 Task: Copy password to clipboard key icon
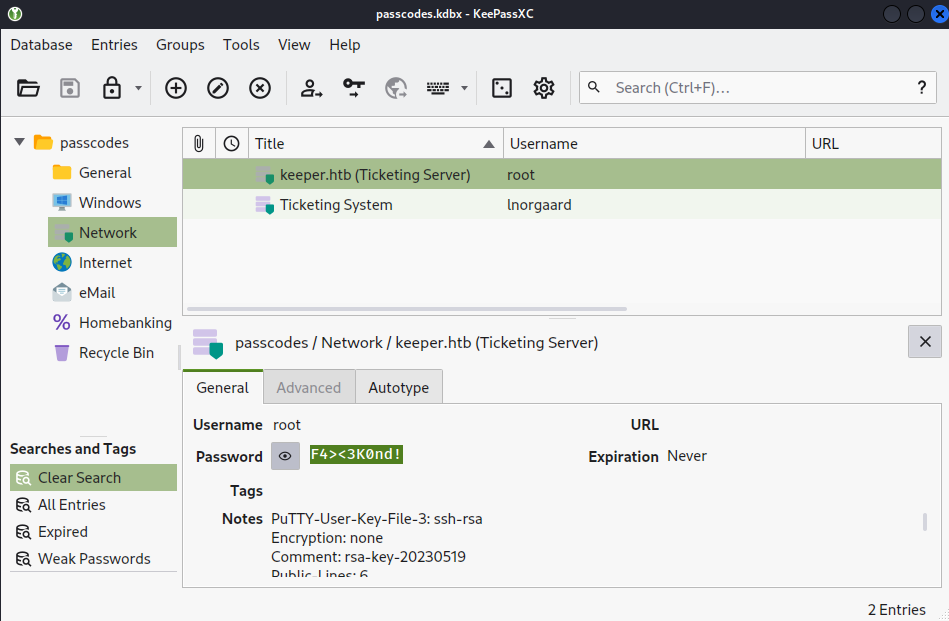tap(353, 88)
